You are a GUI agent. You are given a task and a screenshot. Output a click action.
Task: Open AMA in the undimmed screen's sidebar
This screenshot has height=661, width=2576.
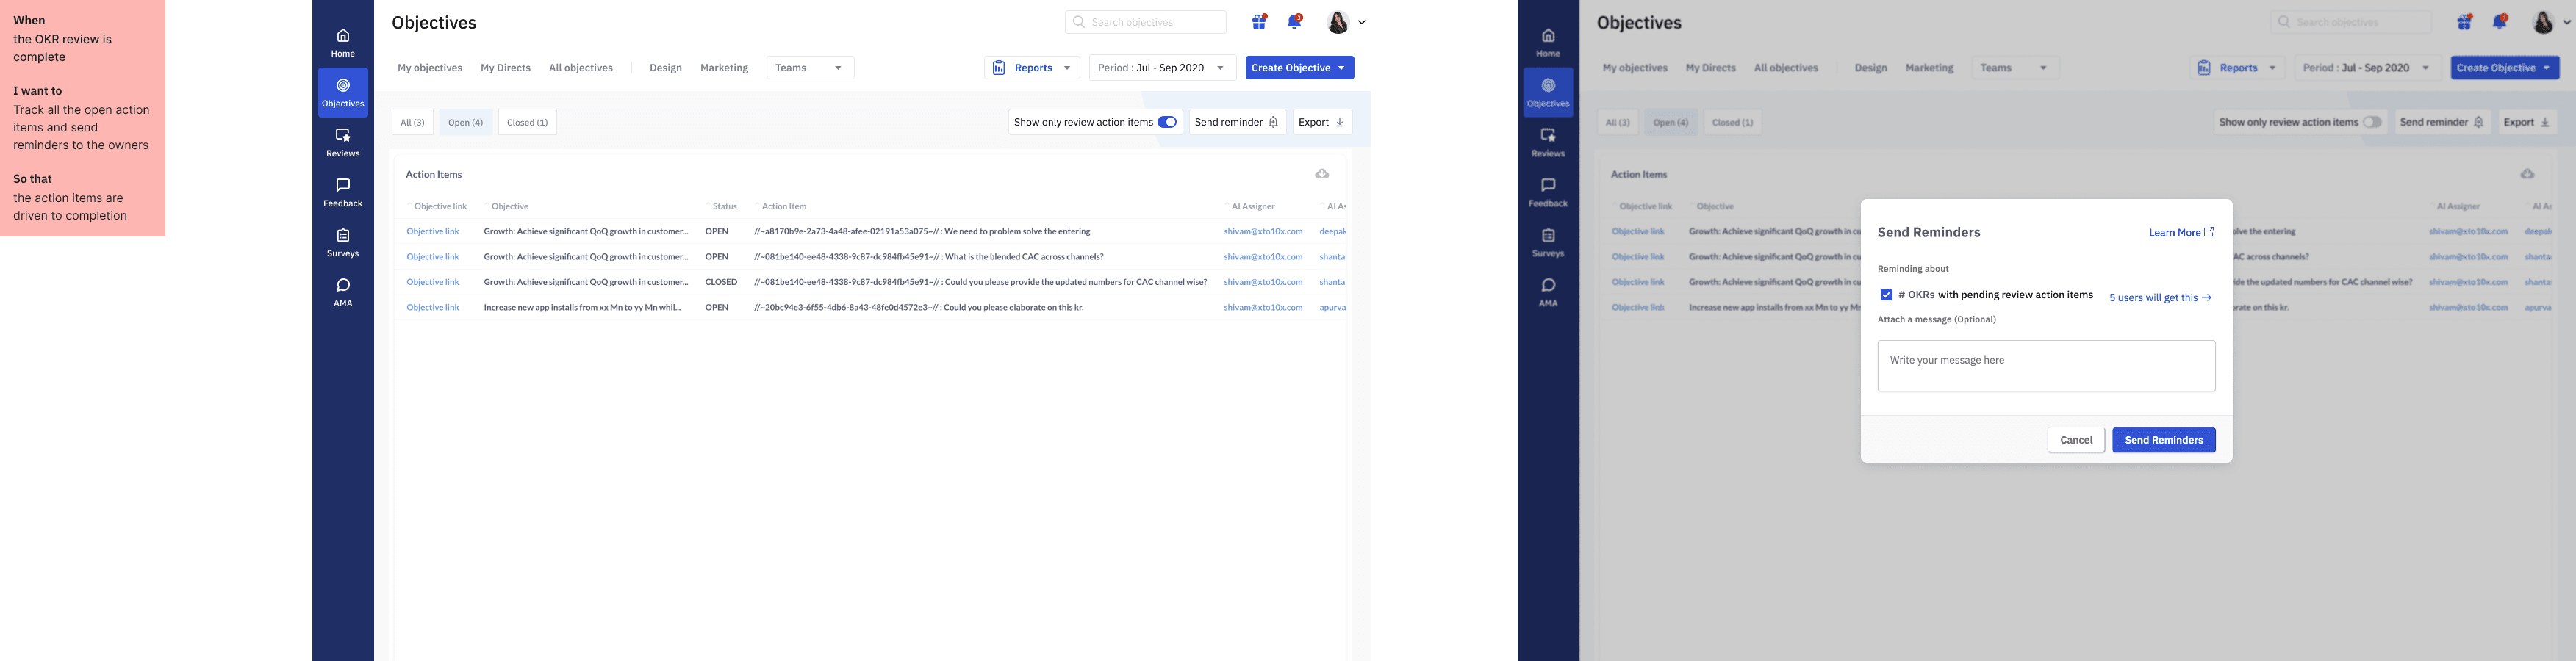coord(343,293)
